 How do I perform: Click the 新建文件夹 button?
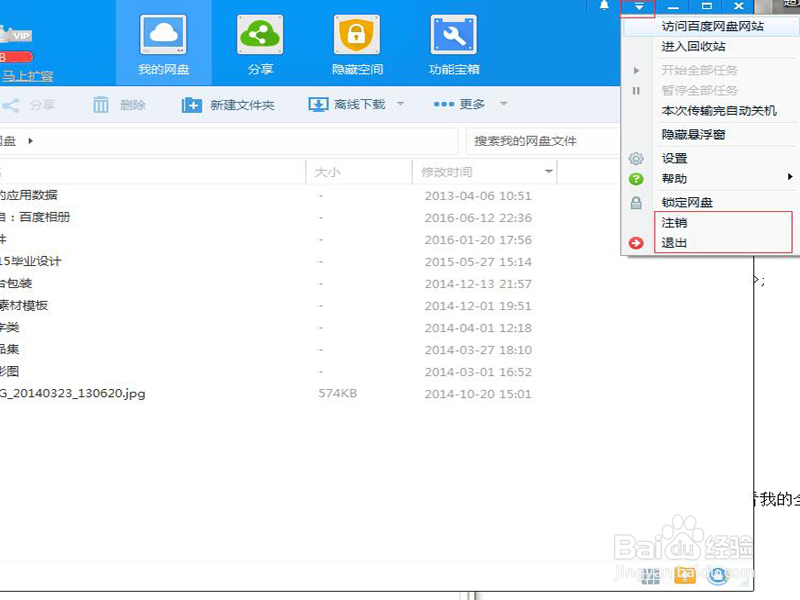pyautogui.click(x=229, y=105)
